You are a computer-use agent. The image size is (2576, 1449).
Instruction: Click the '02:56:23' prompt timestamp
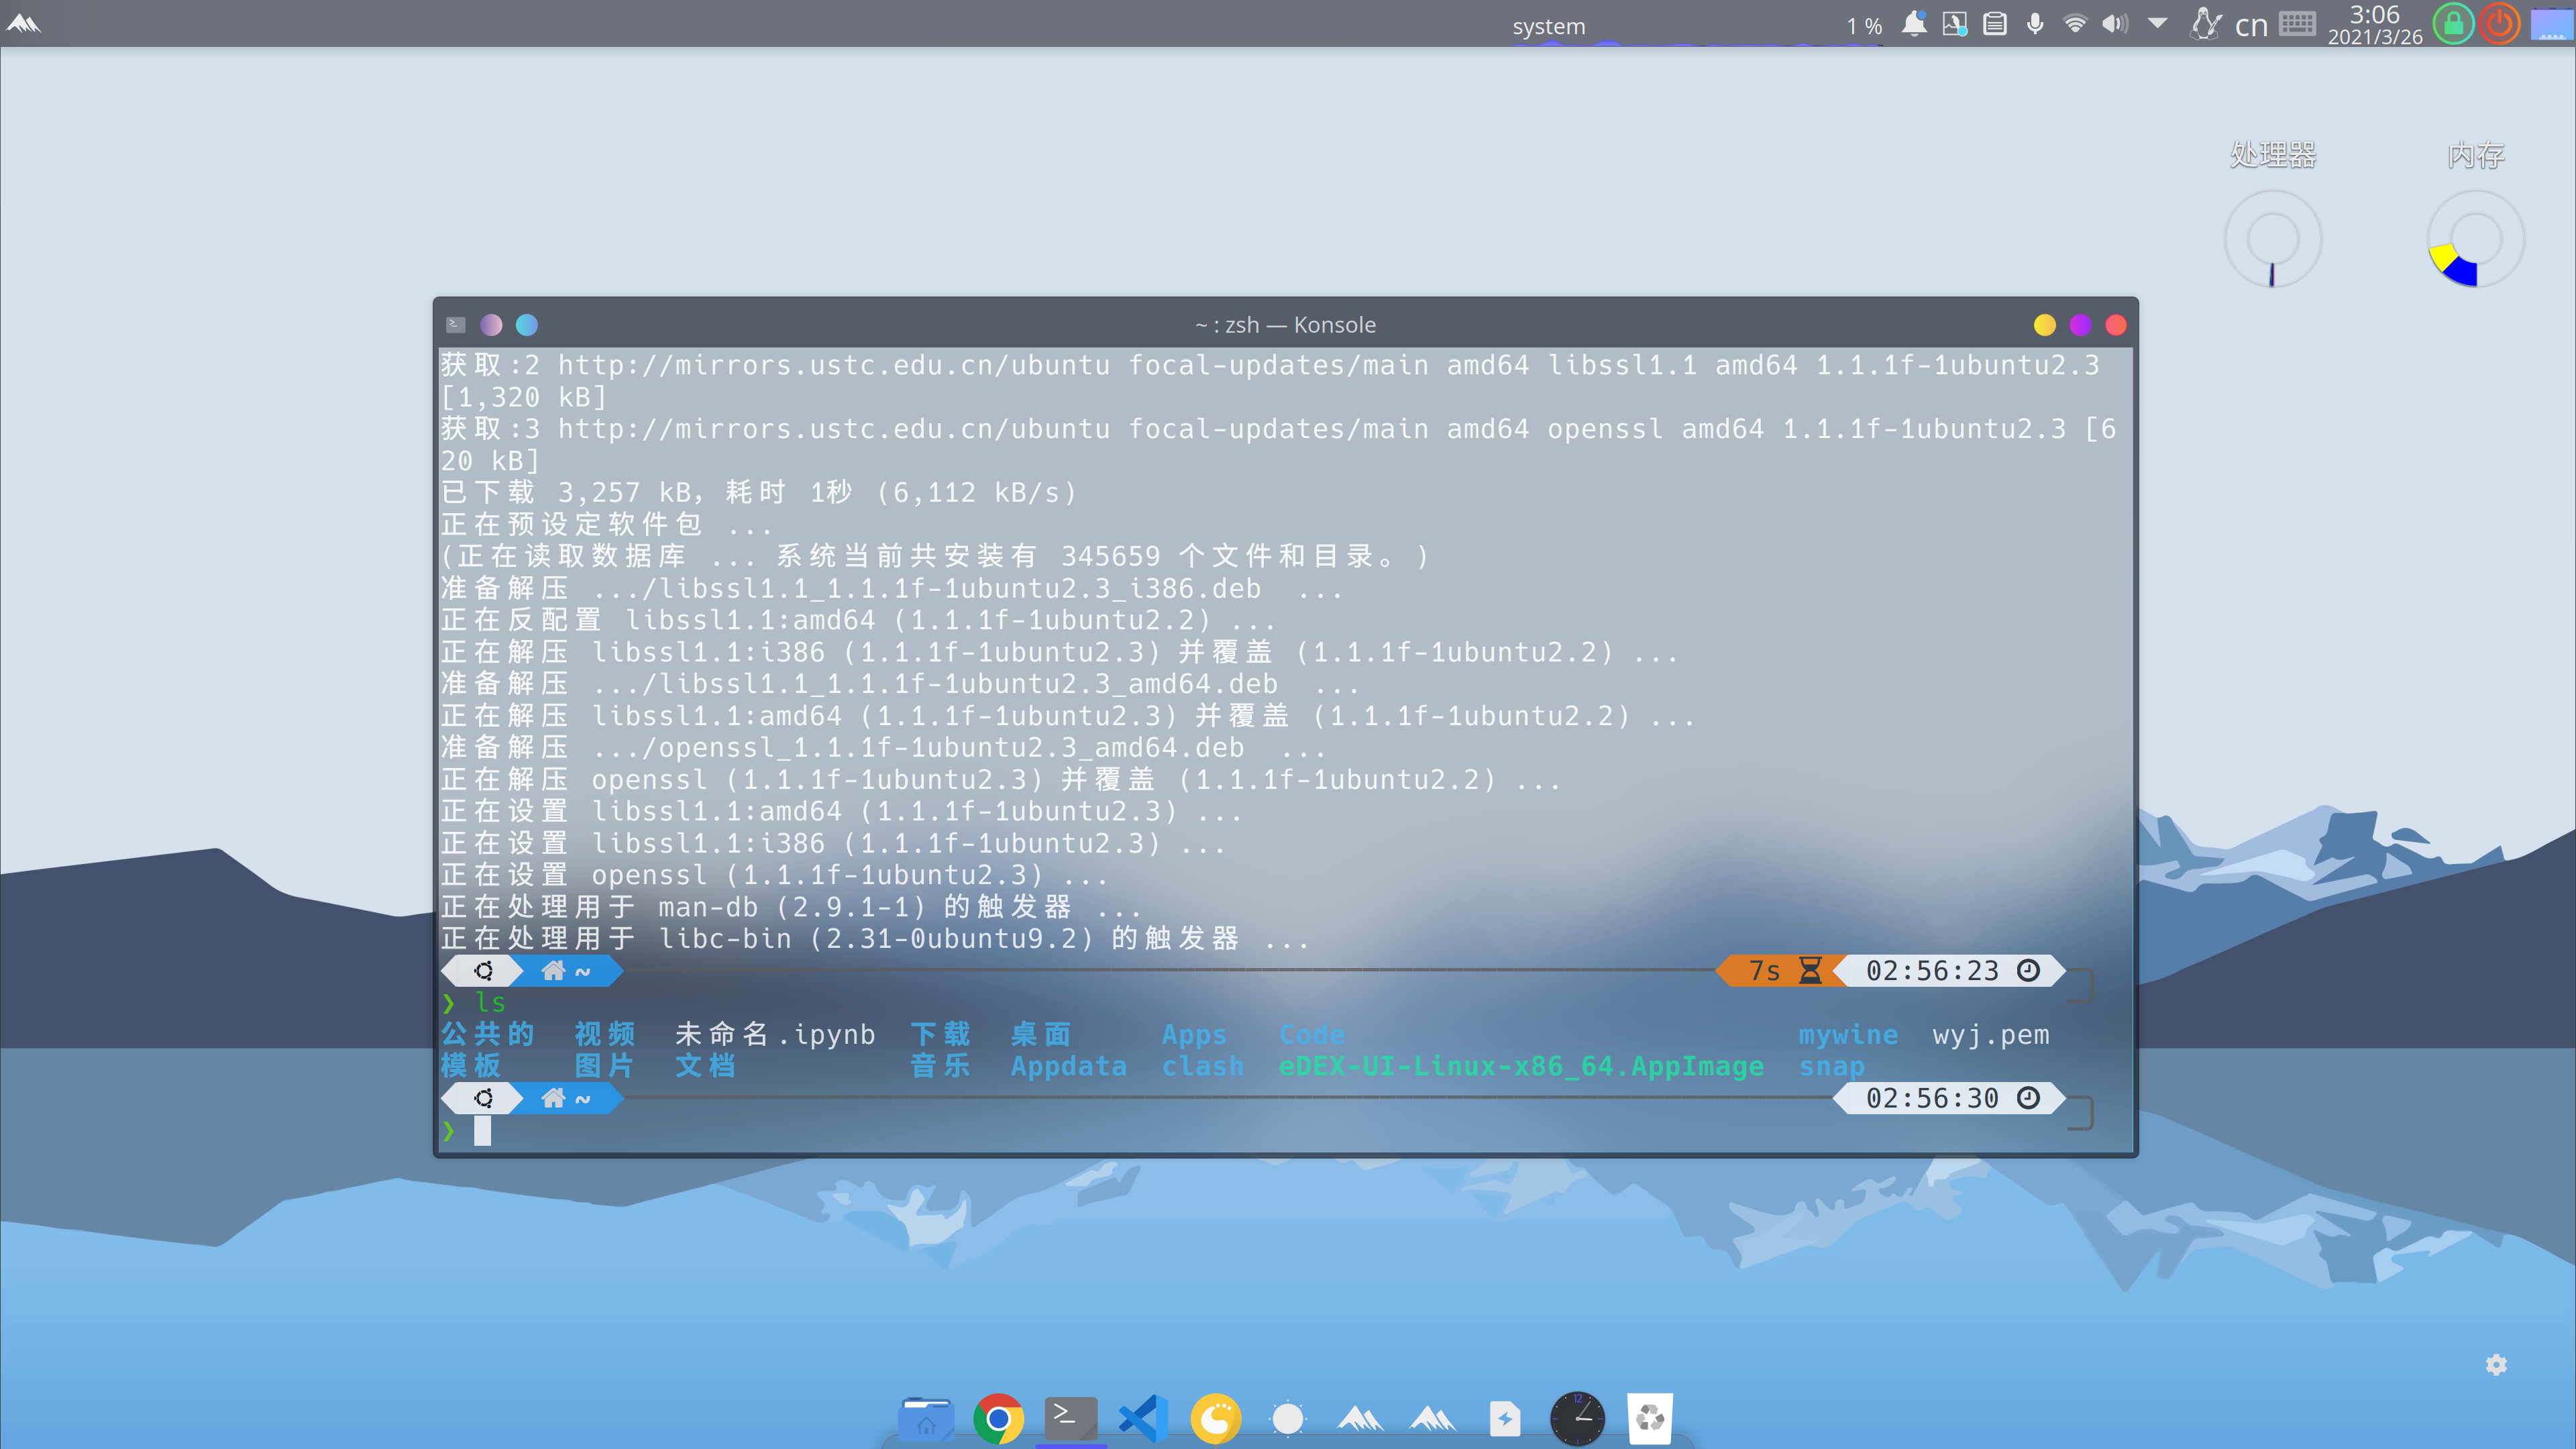pos(1932,971)
